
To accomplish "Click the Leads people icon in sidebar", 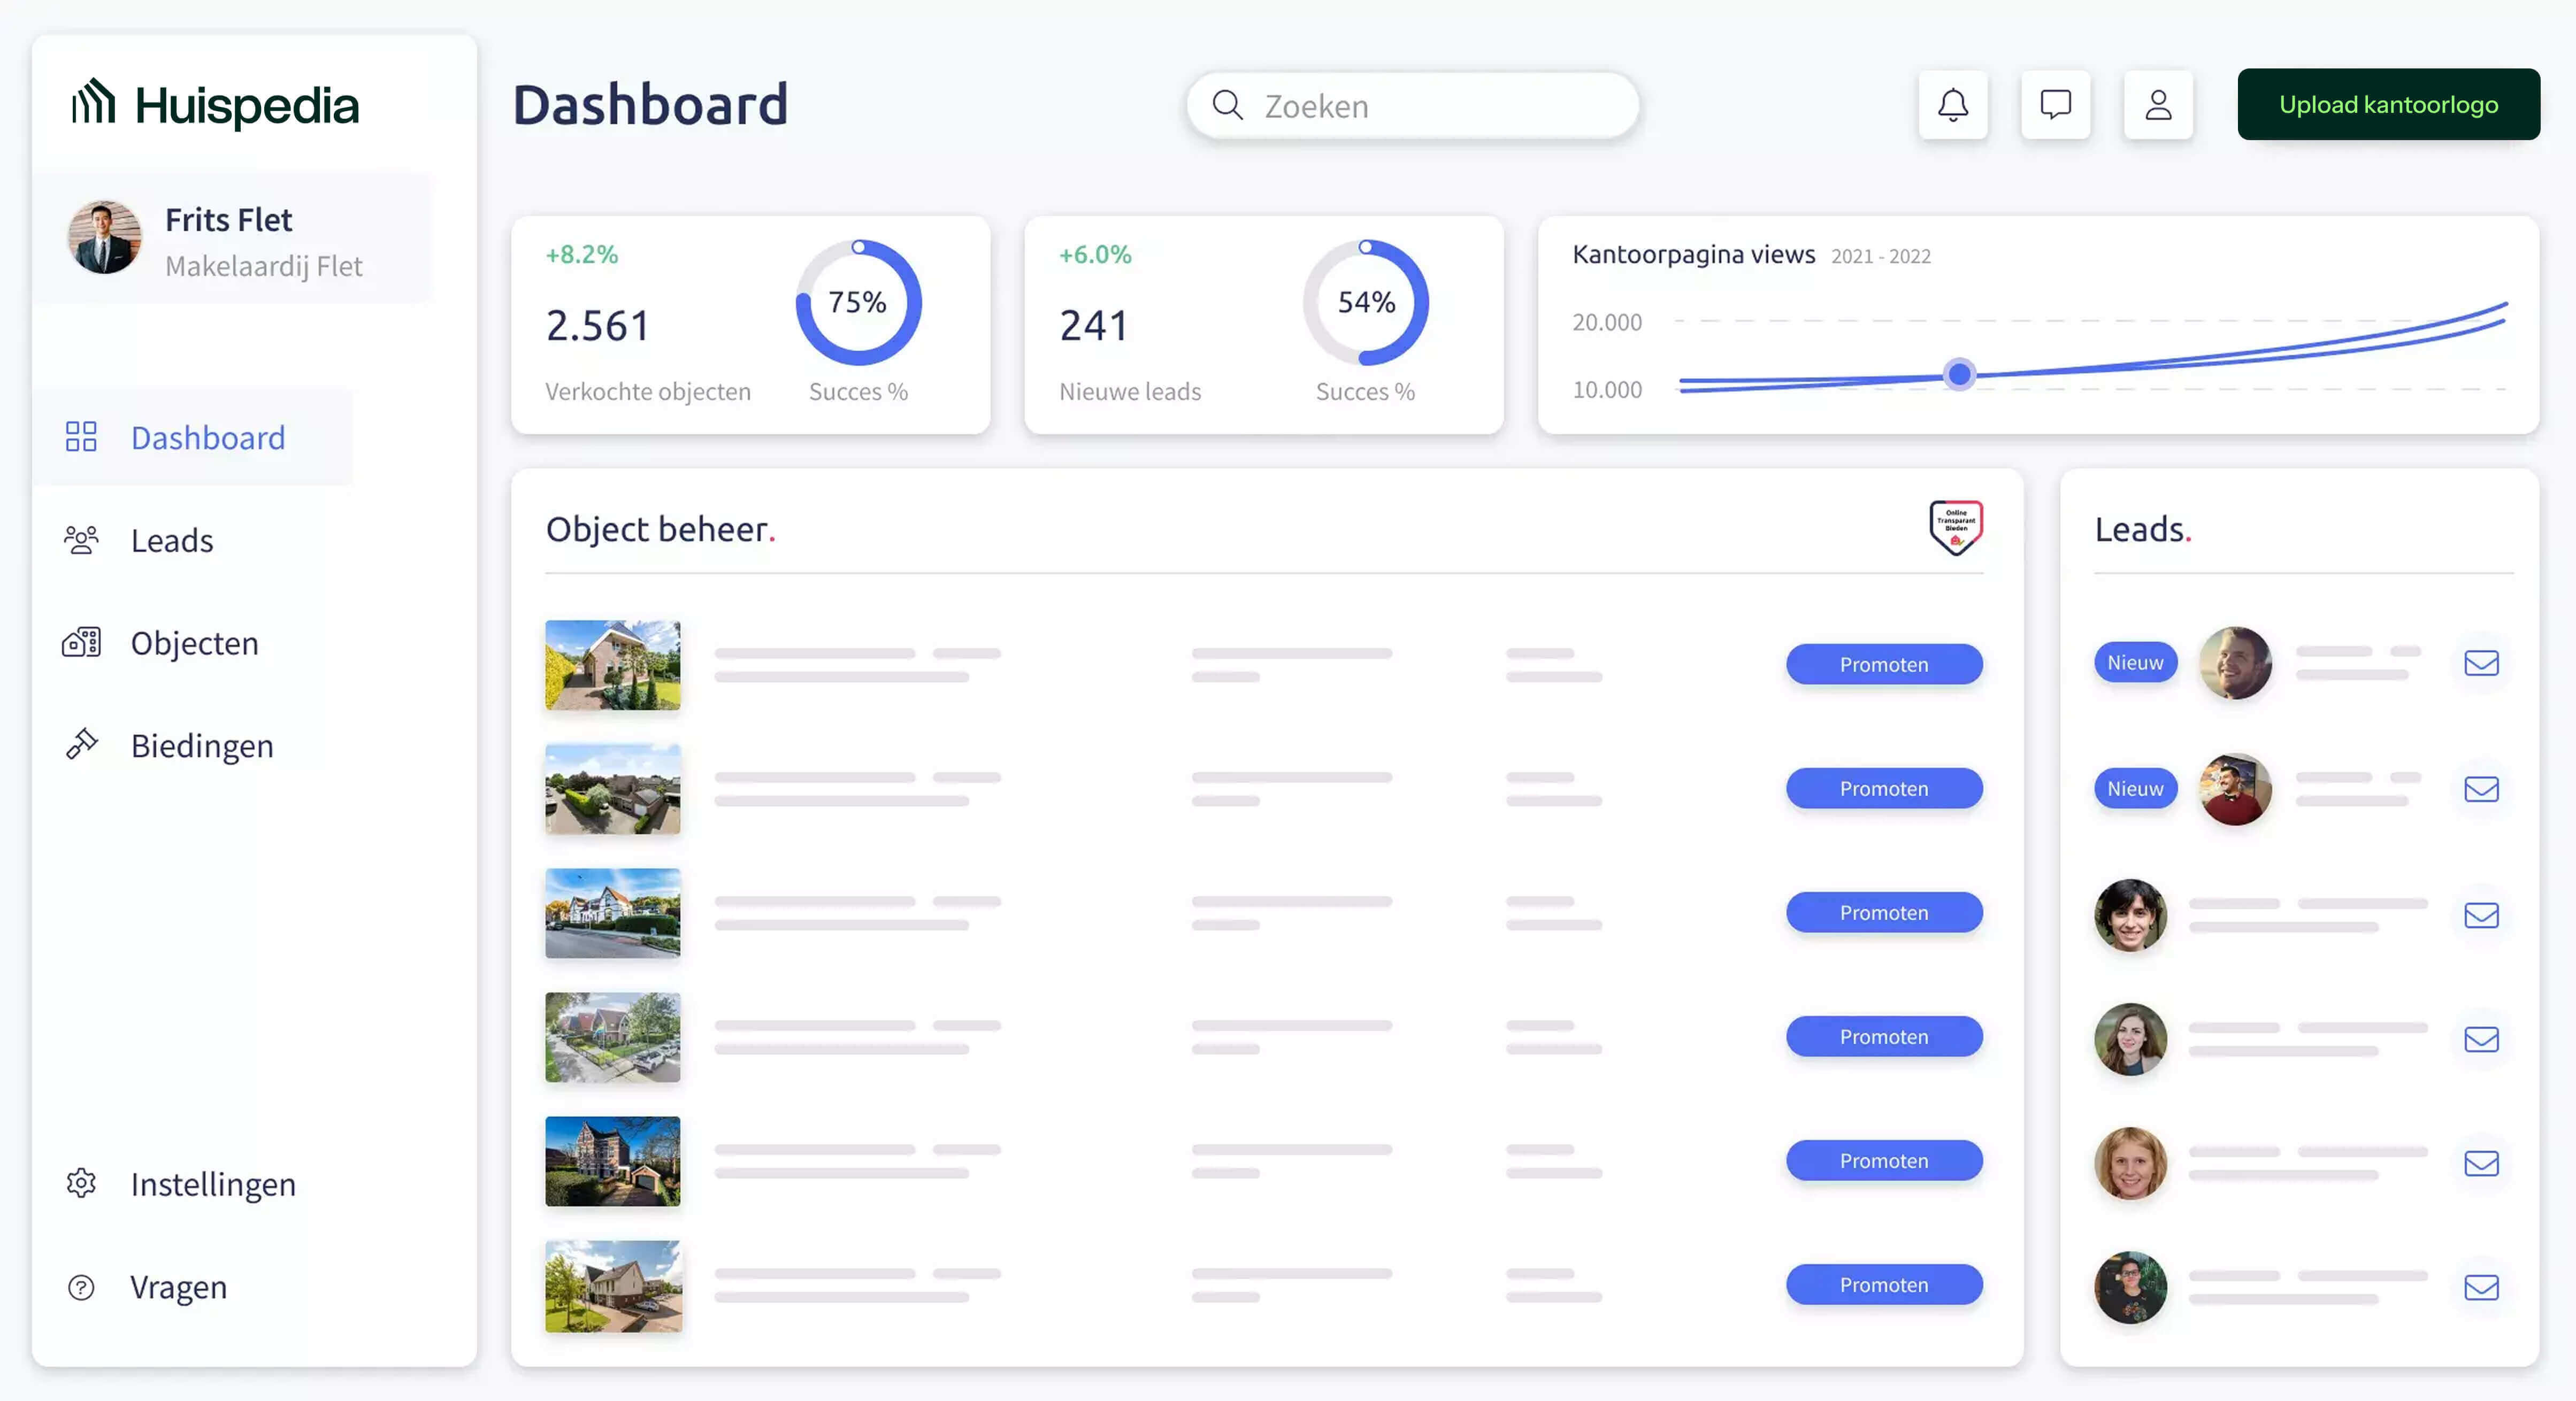I will 81,540.
